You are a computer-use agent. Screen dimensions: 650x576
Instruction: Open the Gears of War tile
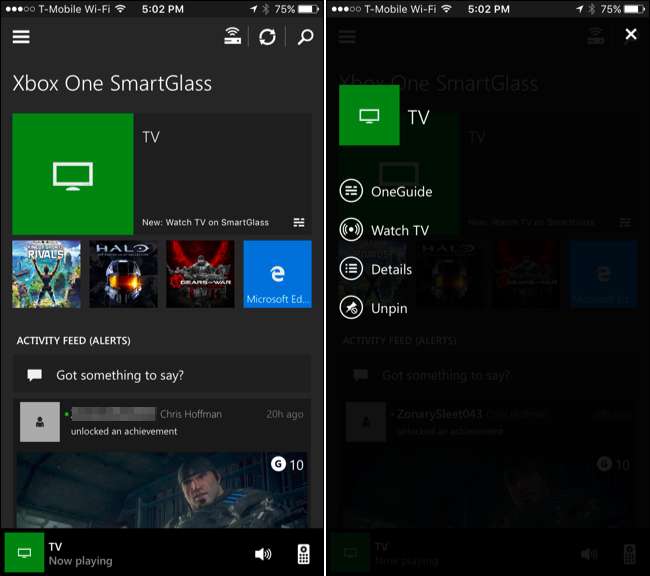point(200,274)
